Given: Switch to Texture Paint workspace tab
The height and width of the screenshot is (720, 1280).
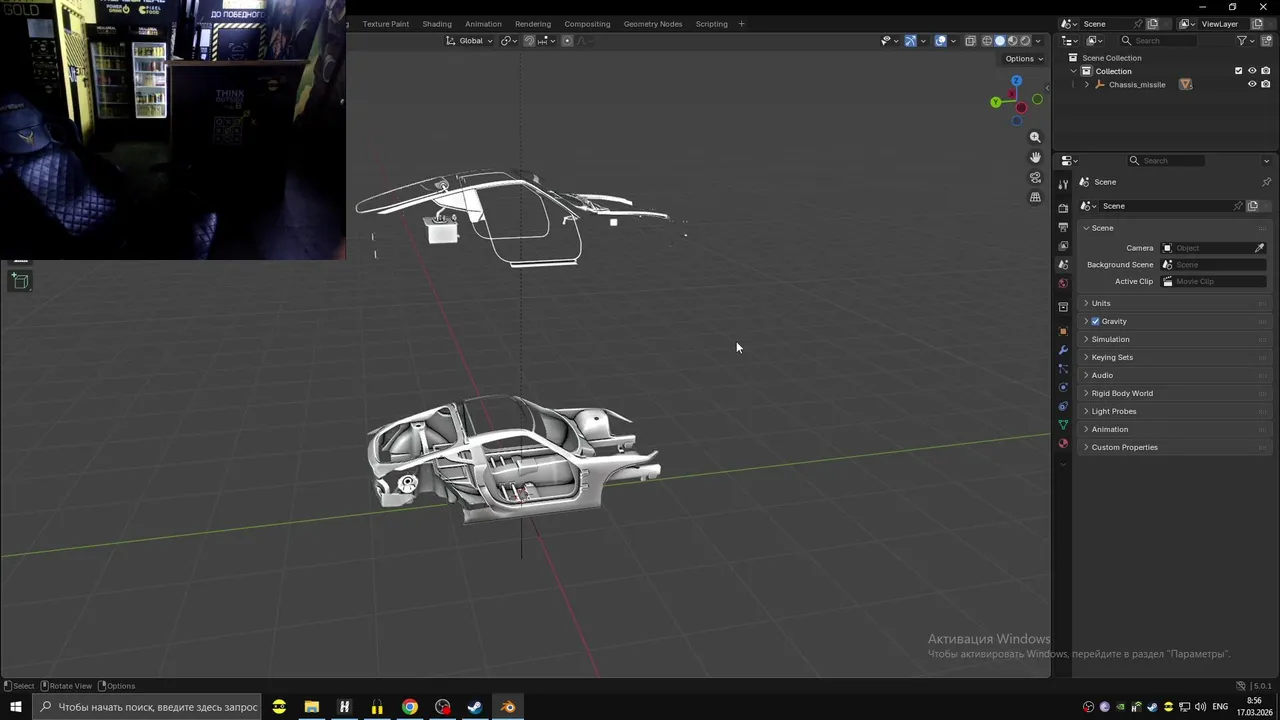Looking at the screenshot, I should (x=385, y=24).
